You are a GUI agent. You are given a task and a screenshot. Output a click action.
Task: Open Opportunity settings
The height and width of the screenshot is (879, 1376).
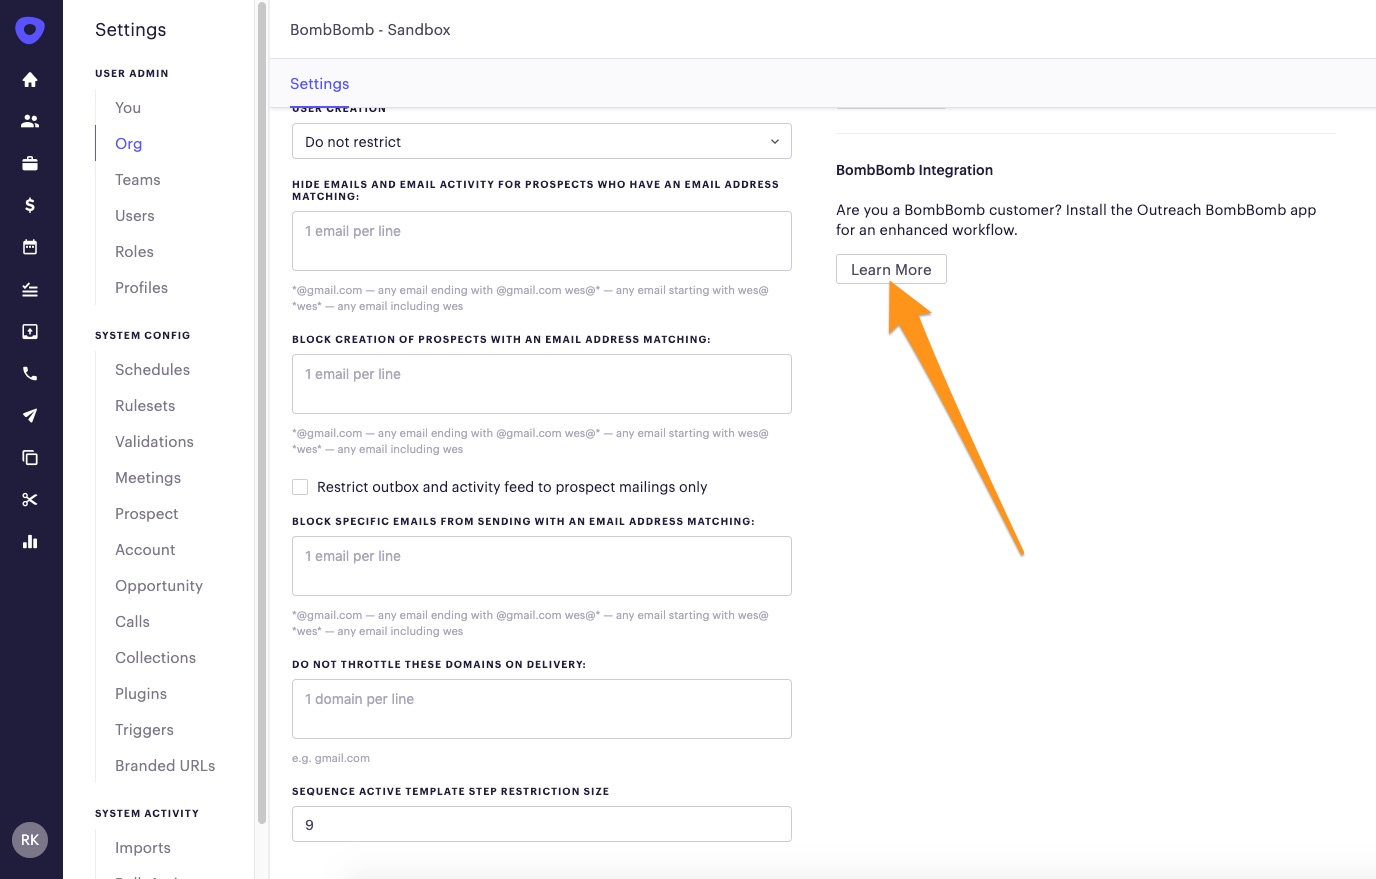pyautogui.click(x=159, y=586)
